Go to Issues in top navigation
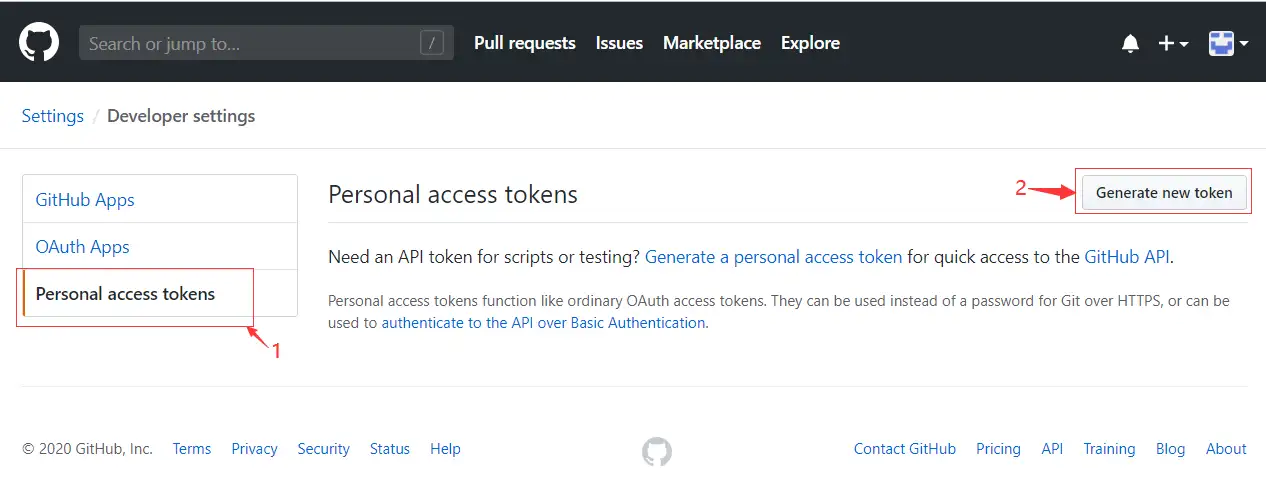Screen dimensions: 1266x484 (619, 43)
